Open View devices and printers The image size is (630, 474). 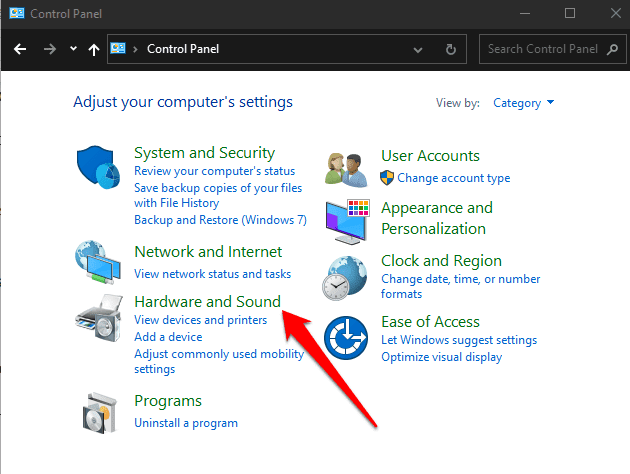(200, 320)
